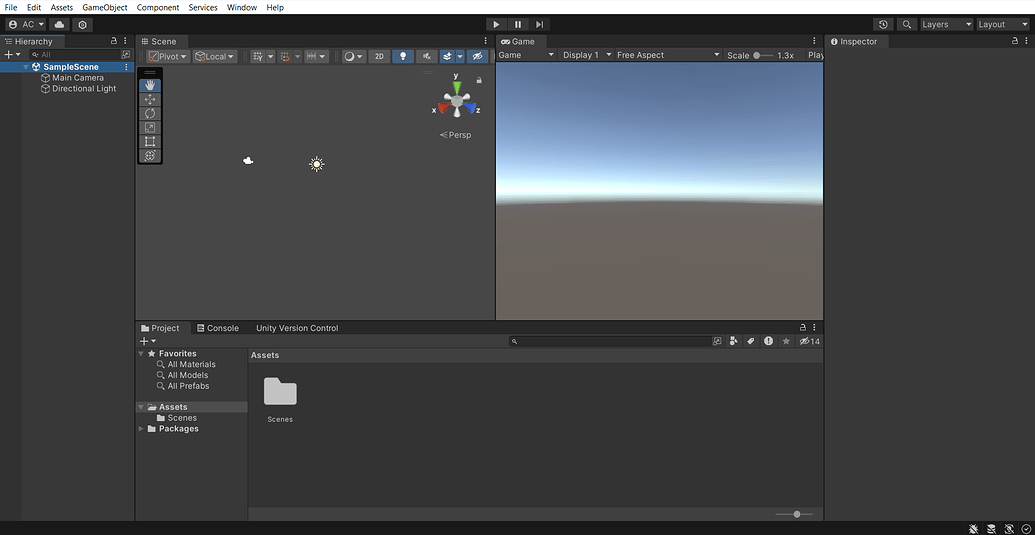This screenshot has width=1035, height=535.
Task: Open the Free Aspect dropdown
Action: (x=668, y=55)
